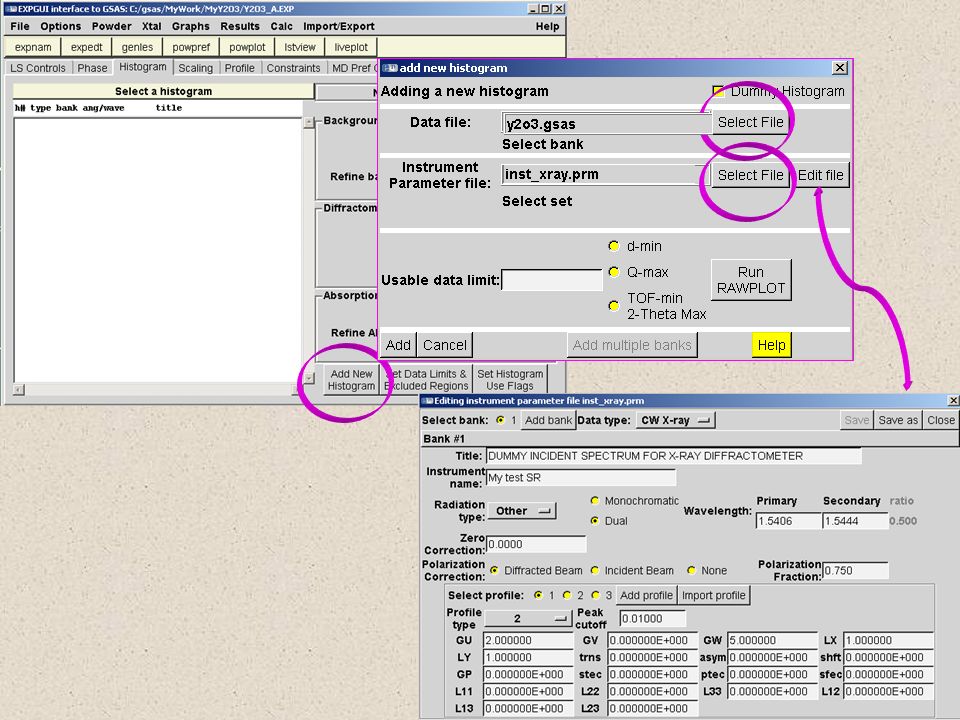The height and width of the screenshot is (720, 960).
Task: Click the Add bank button
Action: (548, 420)
